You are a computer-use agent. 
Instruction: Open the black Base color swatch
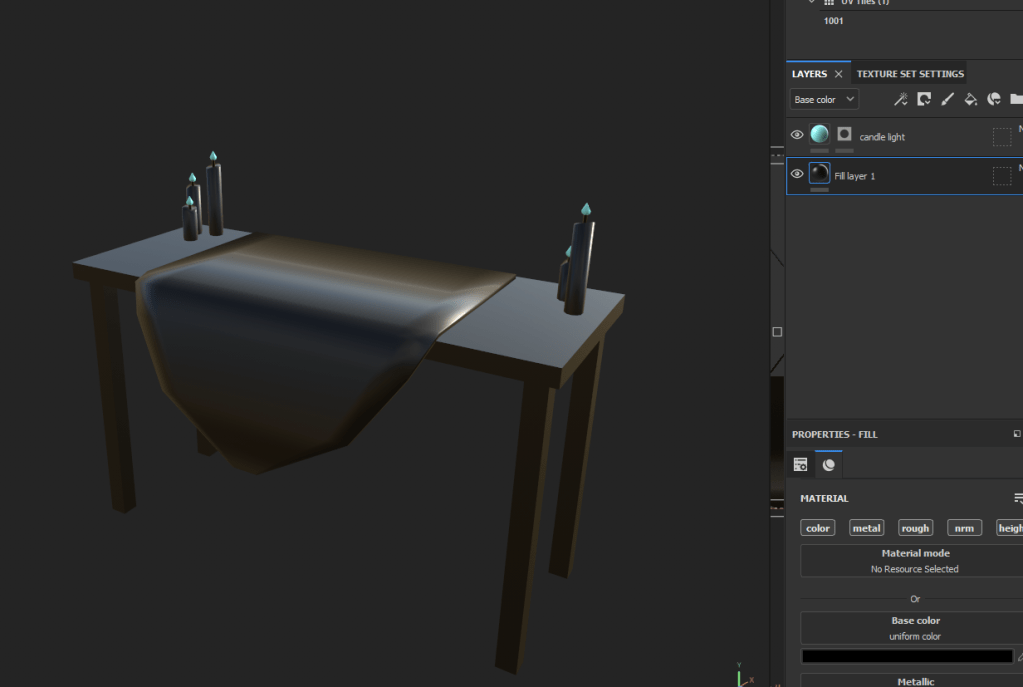(x=906, y=656)
